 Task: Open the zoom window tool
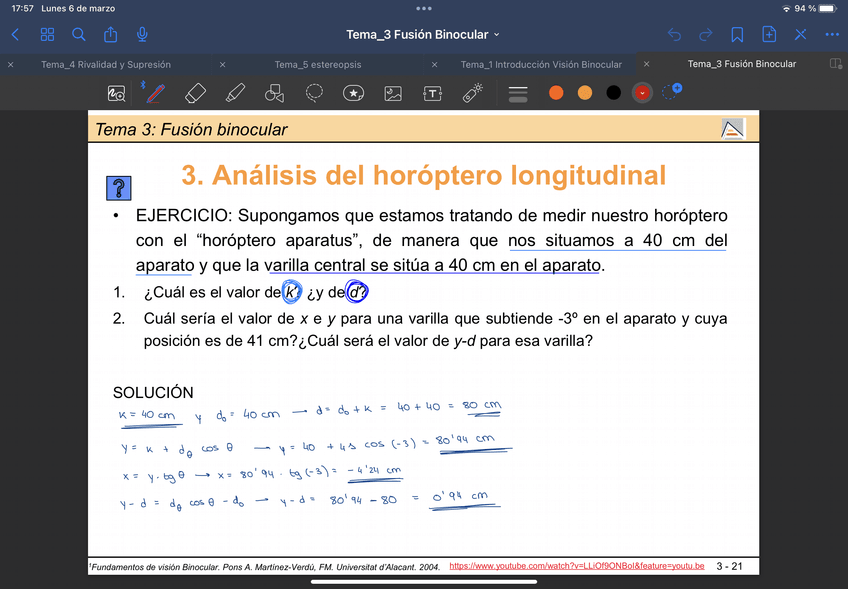tap(116, 93)
